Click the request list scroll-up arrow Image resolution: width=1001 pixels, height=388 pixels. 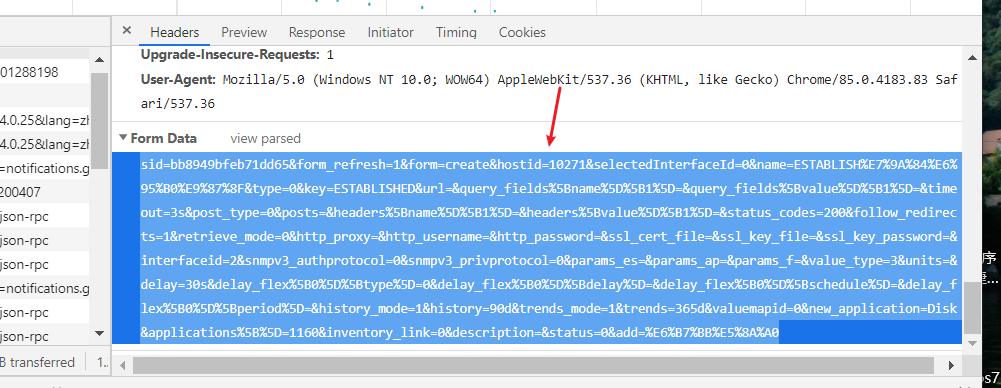point(100,59)
